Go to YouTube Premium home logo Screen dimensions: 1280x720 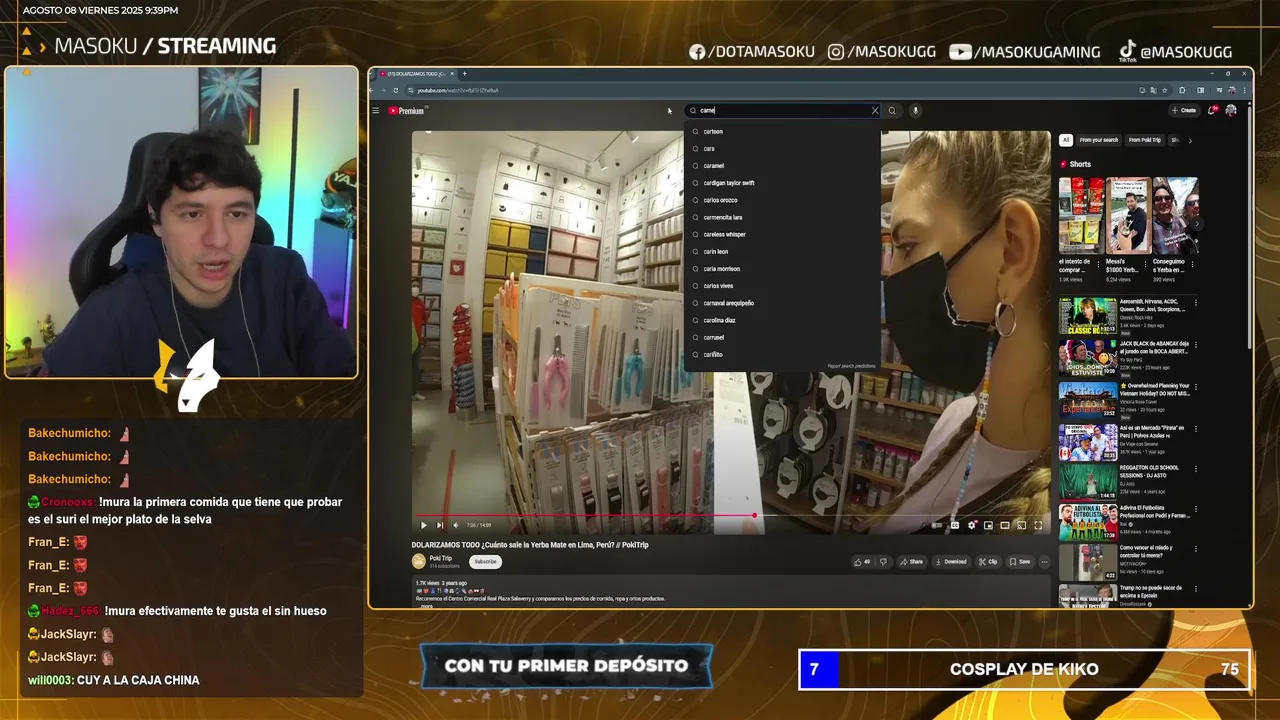pyautogui.click(x=406, y=111)
